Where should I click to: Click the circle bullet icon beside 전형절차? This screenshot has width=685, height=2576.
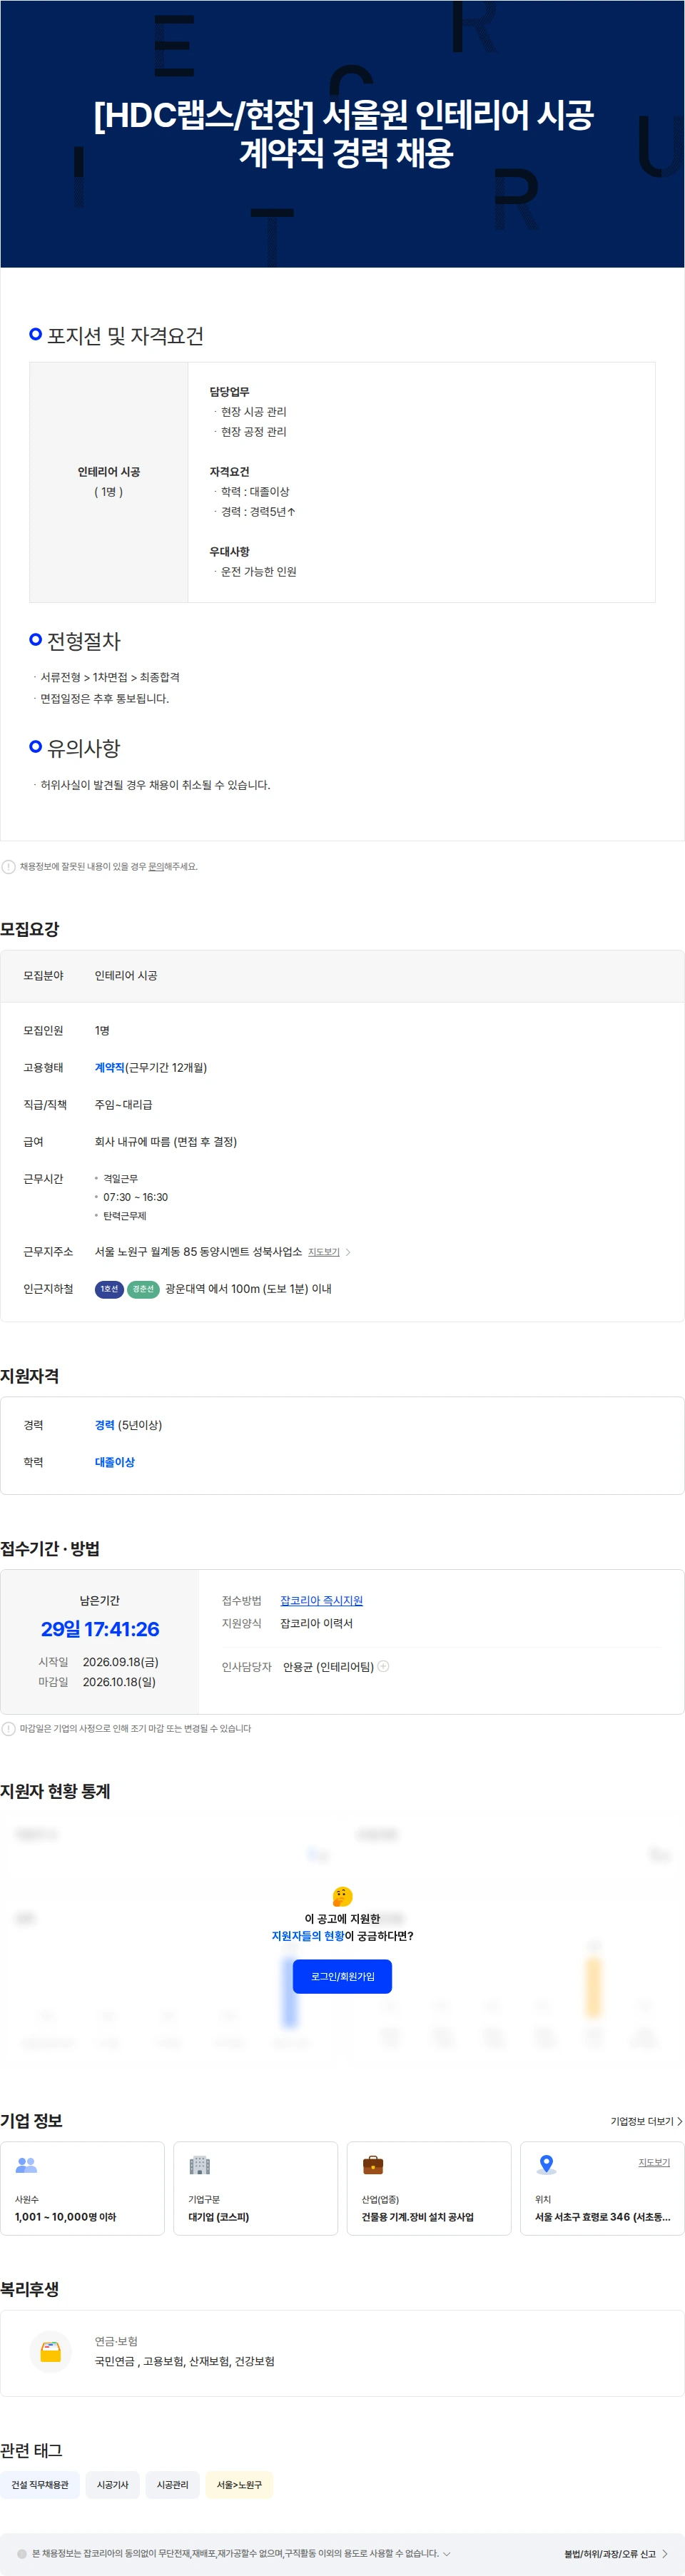(36, 639)
